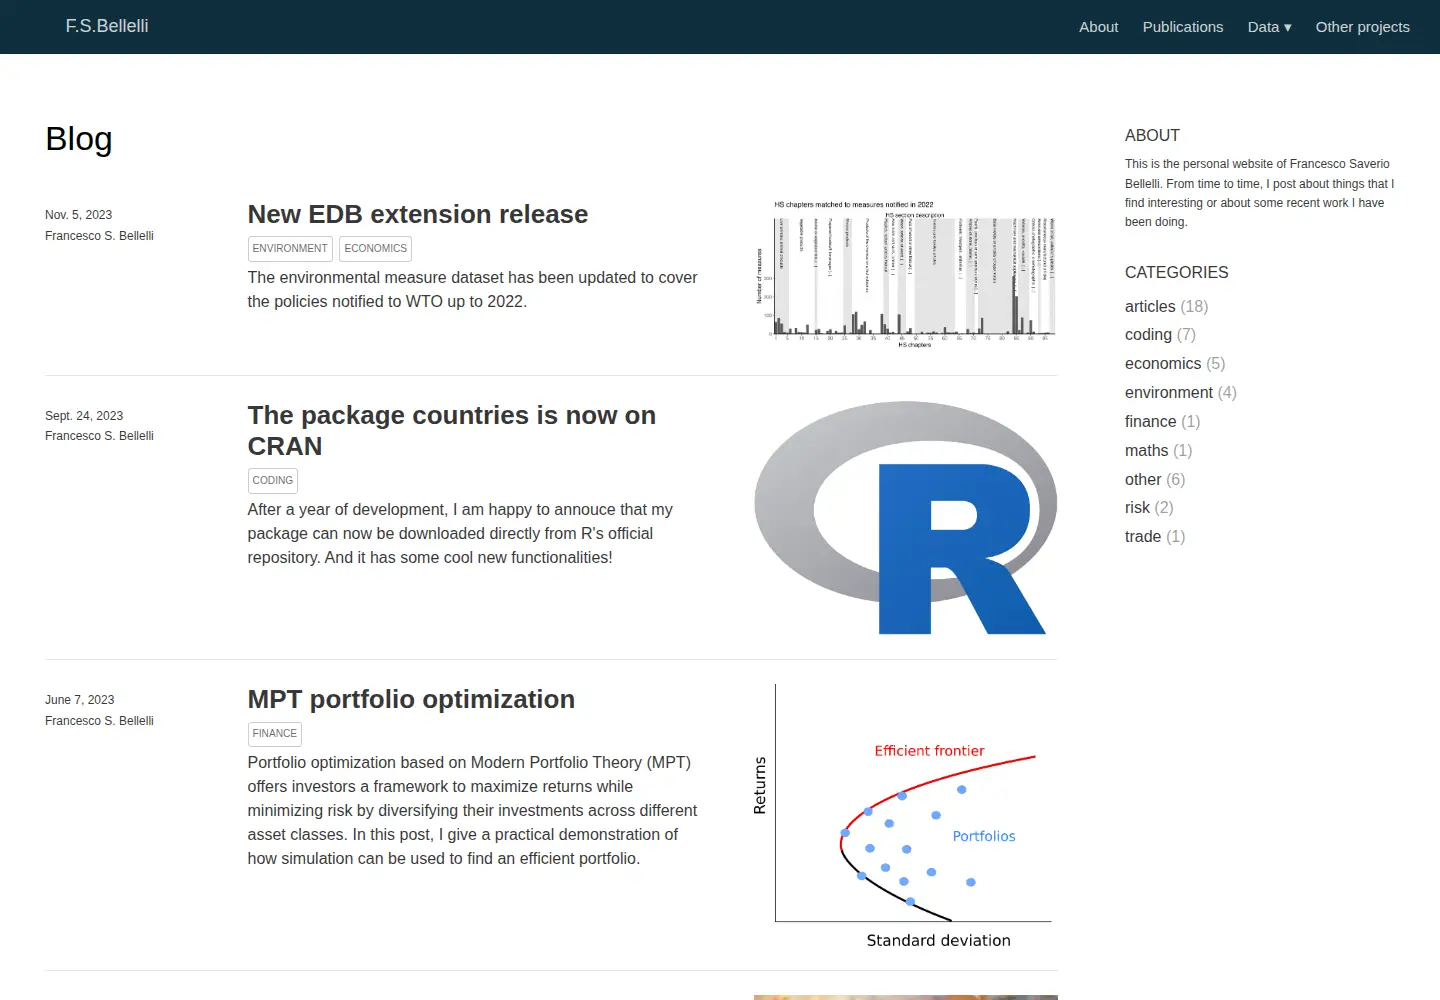Select the ENVIRONMENT tag badge
Image resolution: width=1440 pixels, height=1000 pixels.
290,248
